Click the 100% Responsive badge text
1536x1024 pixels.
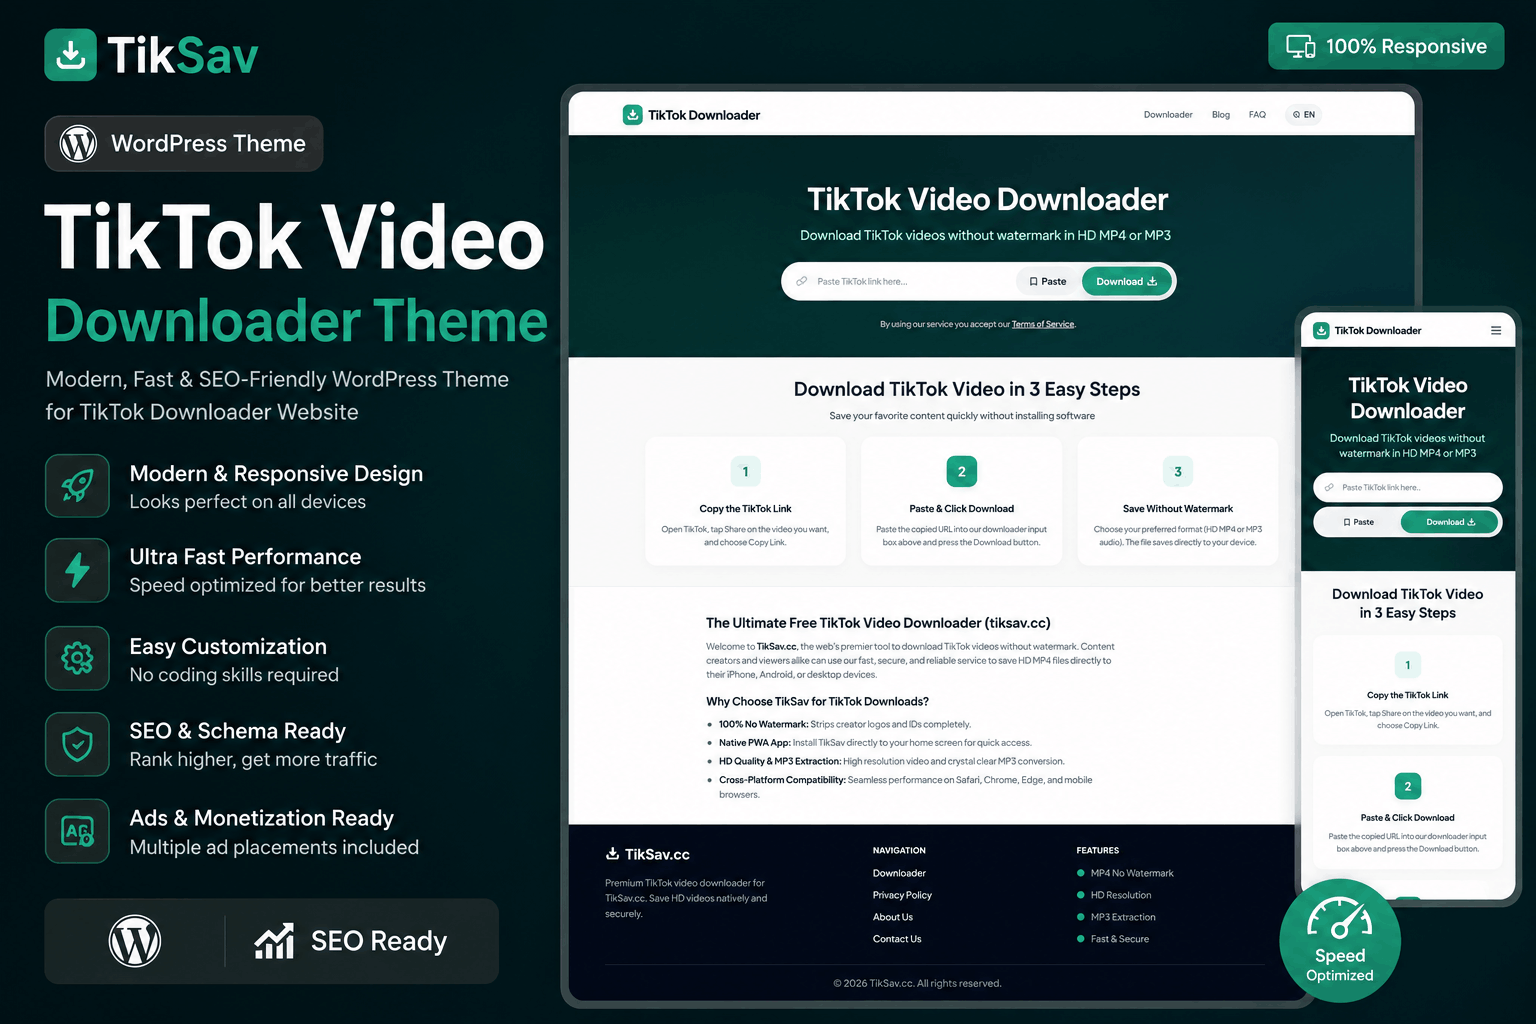(1406, 46)
